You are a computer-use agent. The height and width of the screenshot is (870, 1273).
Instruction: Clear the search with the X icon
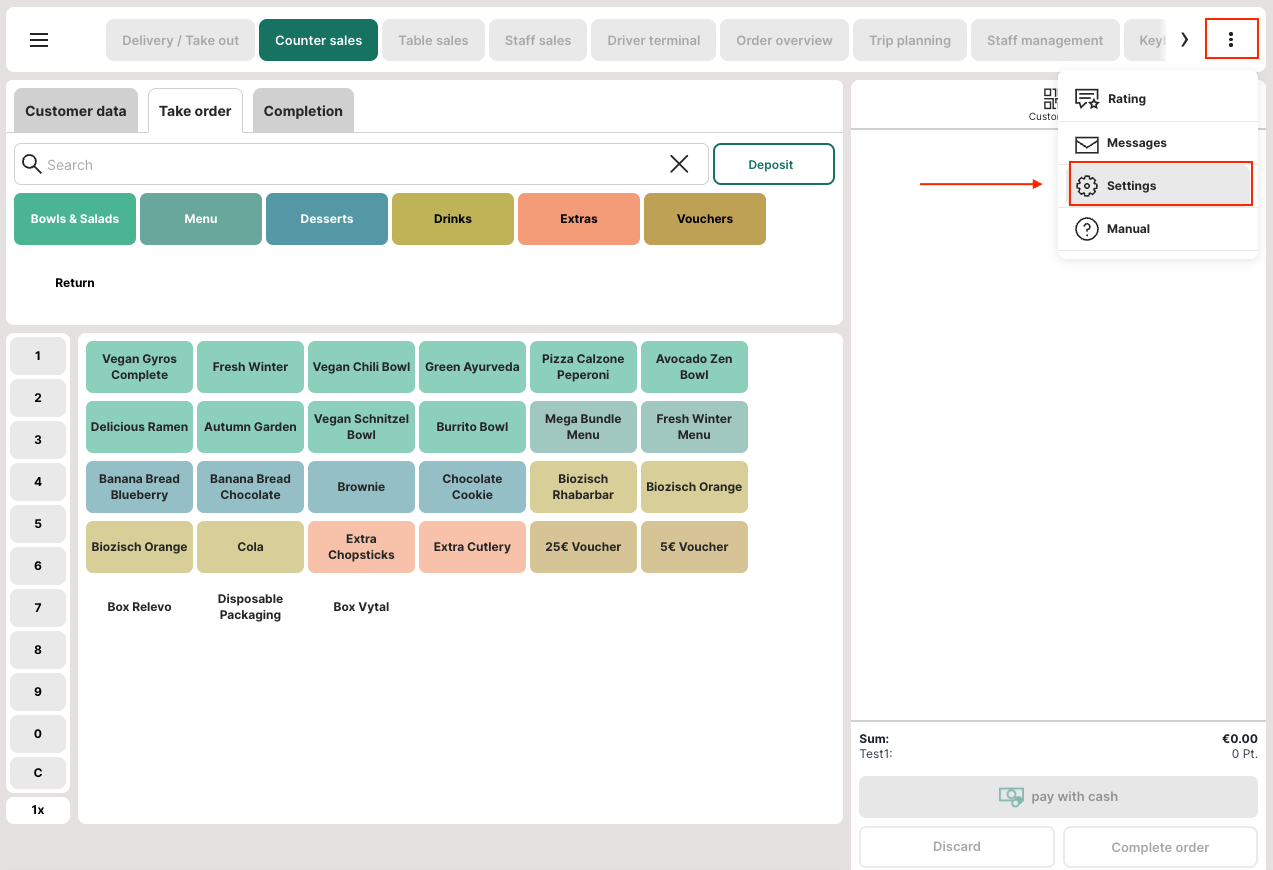(679, 164)
